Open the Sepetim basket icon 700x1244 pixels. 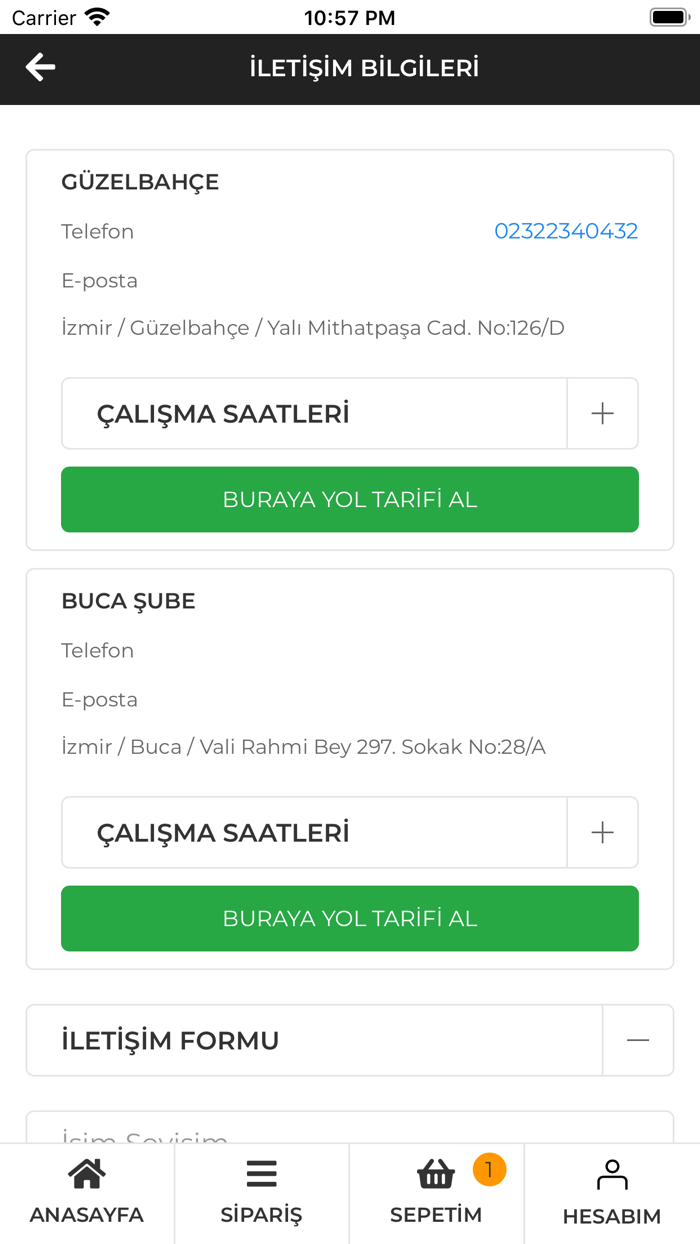coord(436,1175)
